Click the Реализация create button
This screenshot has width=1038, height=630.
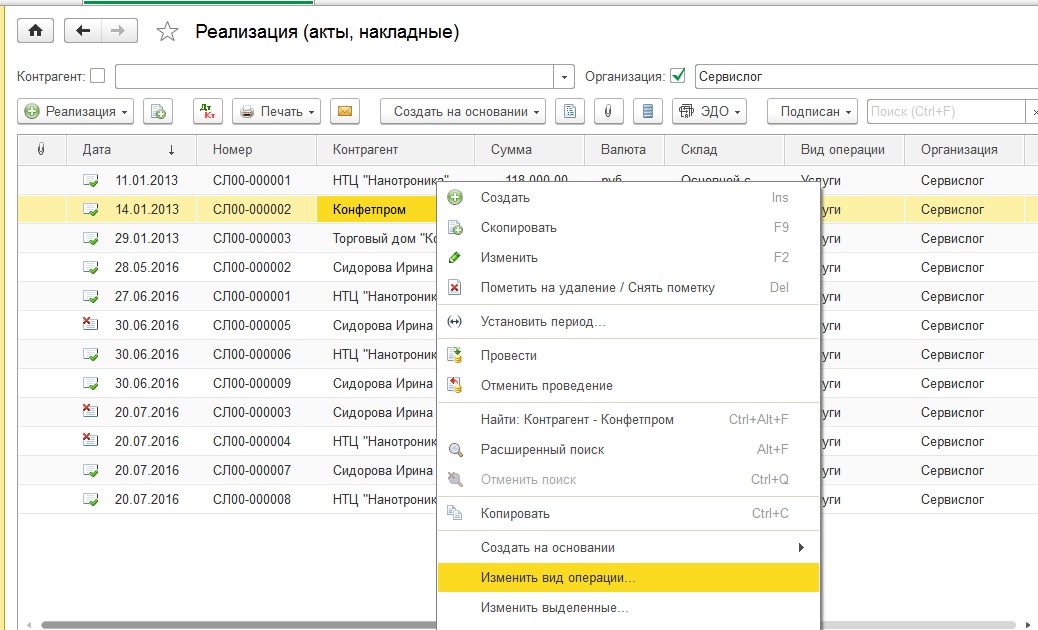(x=76, y=111)
